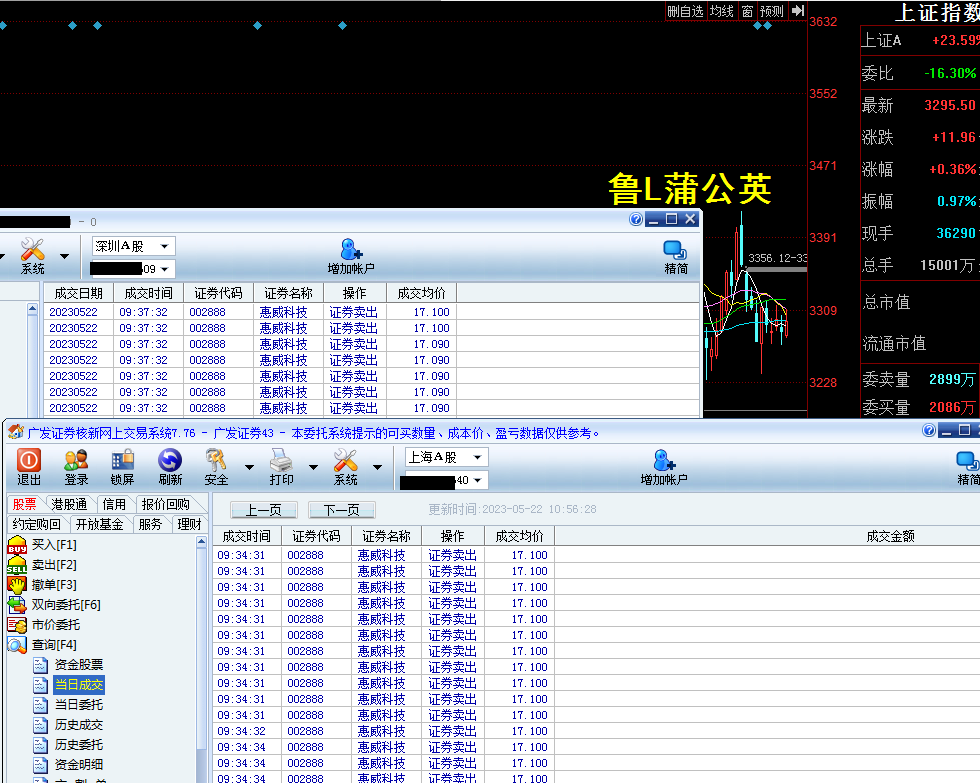980x783 pixels.
Task: Click 均线 in chart toolbar
Action: pos(722,11)
